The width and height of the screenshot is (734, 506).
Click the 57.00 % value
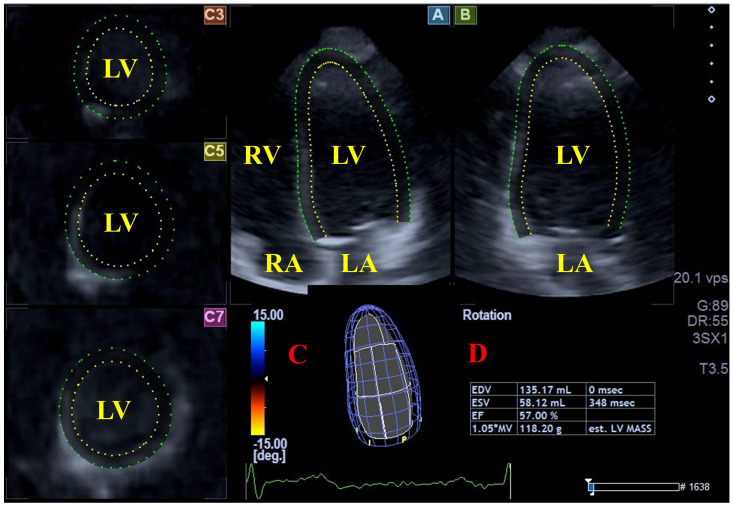click(x=538, y=415)
